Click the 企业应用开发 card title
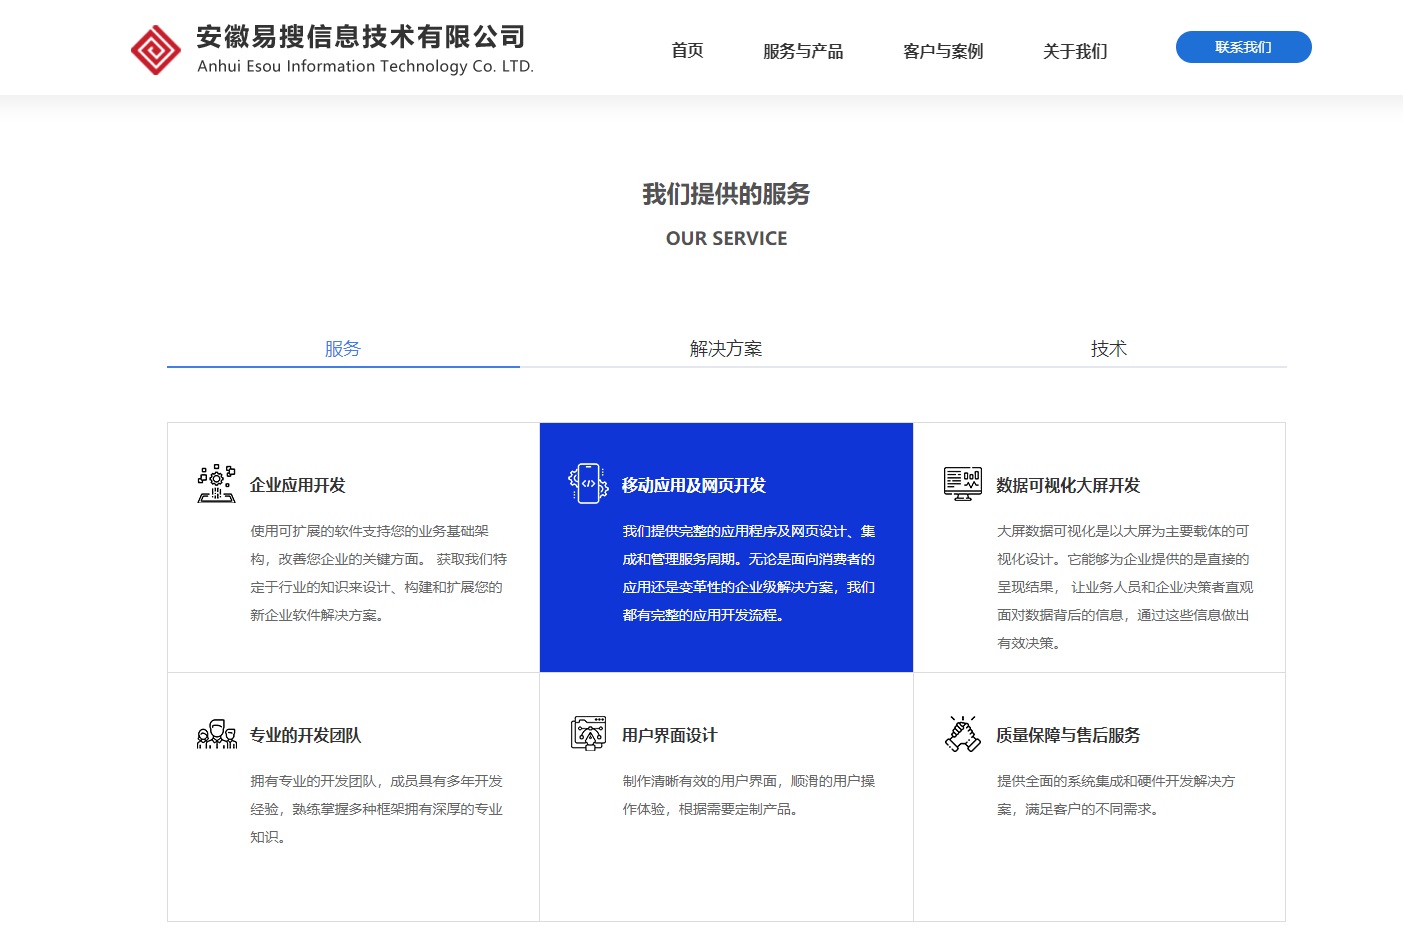 coord(297,486)
